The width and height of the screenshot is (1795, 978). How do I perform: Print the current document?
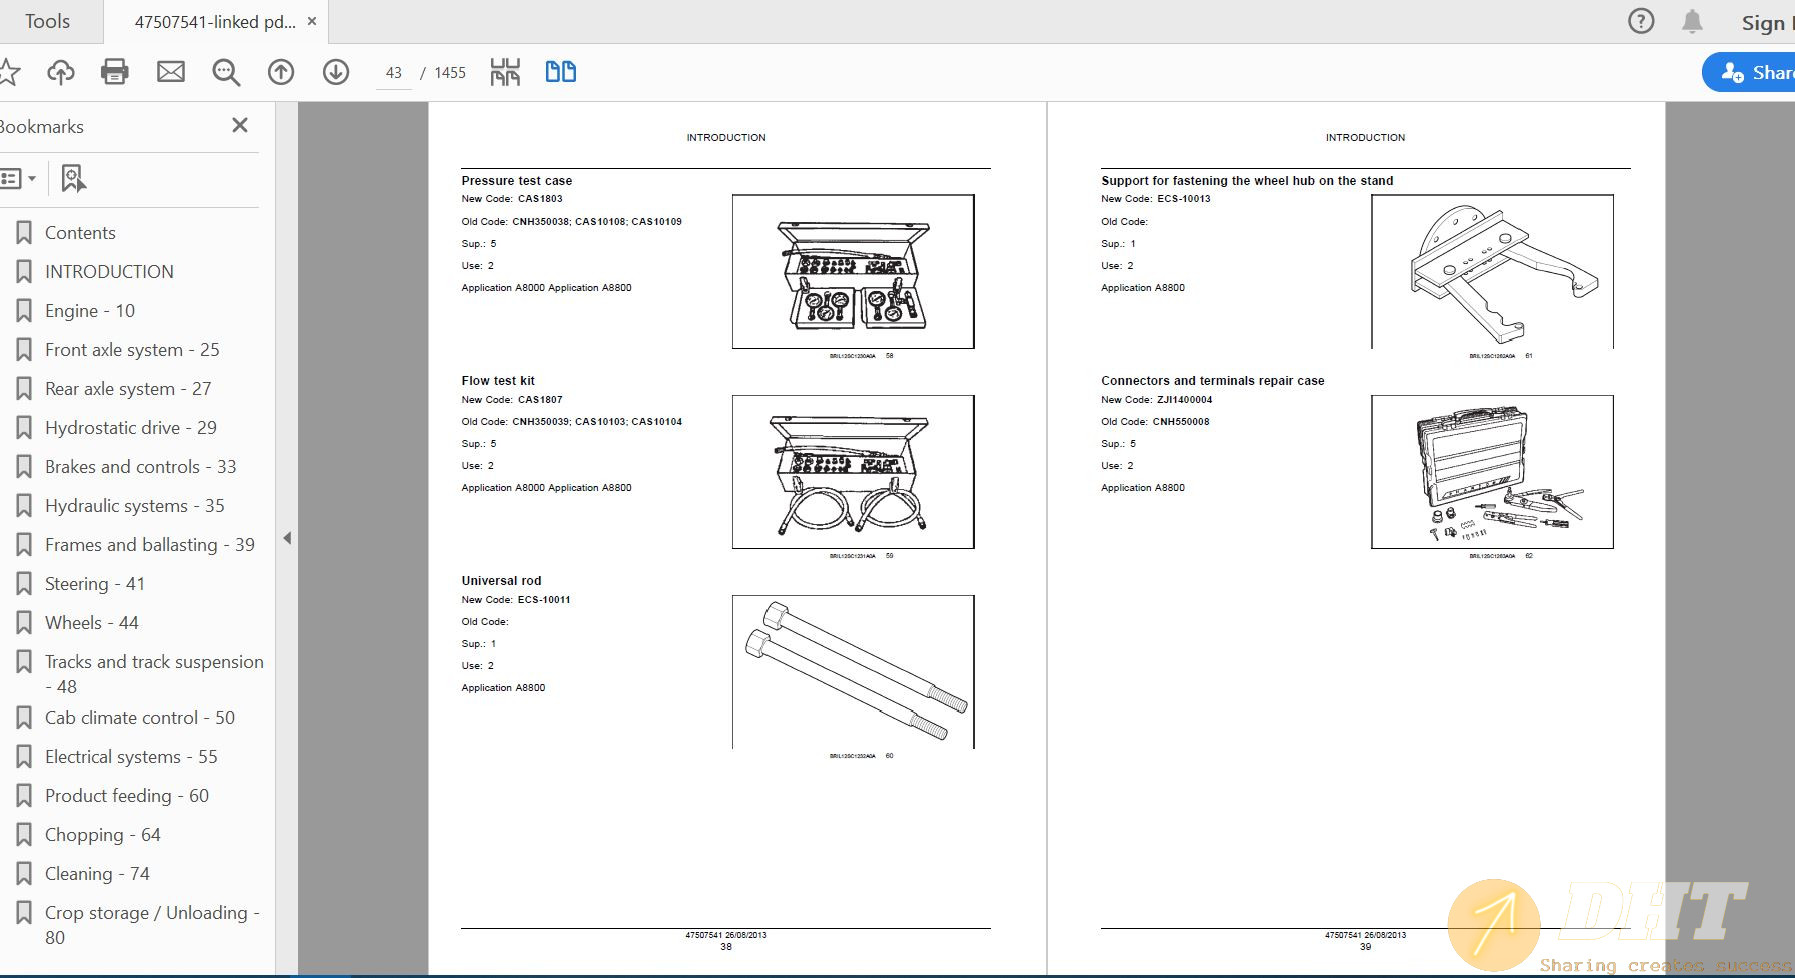pos(114,72)
